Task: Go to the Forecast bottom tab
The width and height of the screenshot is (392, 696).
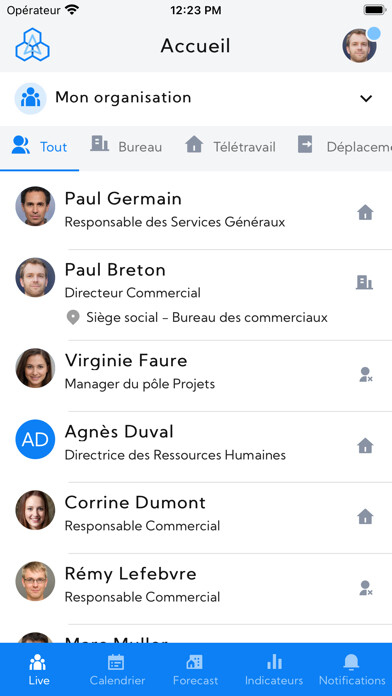Action: click(195, 669)
